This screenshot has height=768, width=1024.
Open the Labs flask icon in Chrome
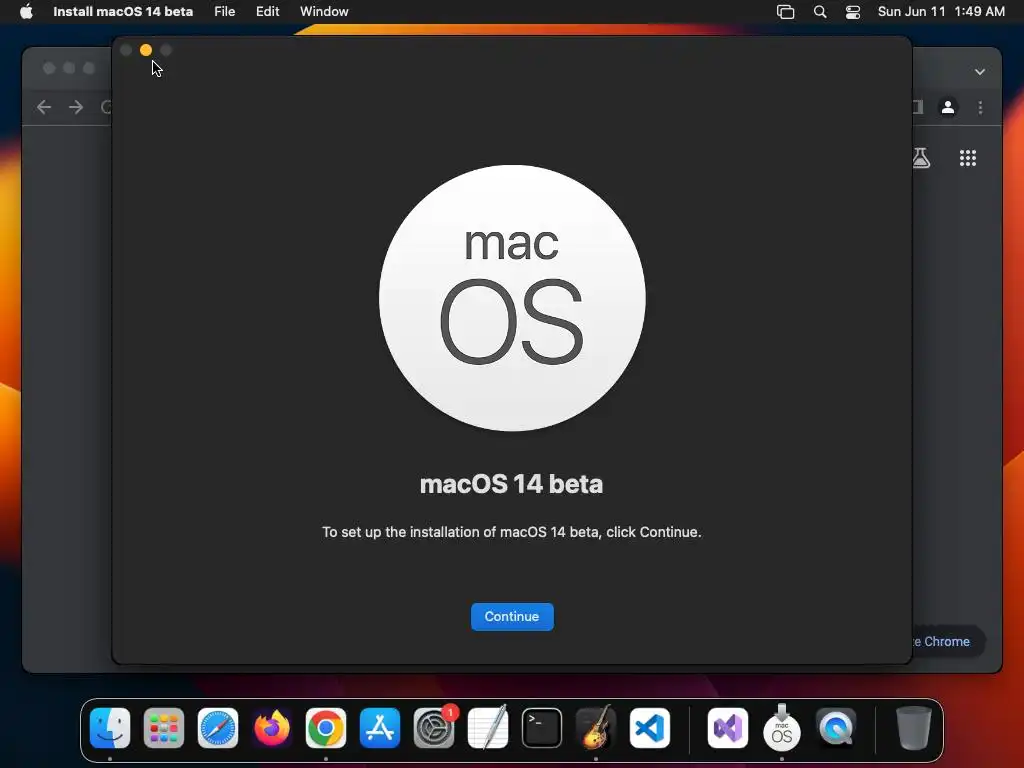tap(921, 158)
